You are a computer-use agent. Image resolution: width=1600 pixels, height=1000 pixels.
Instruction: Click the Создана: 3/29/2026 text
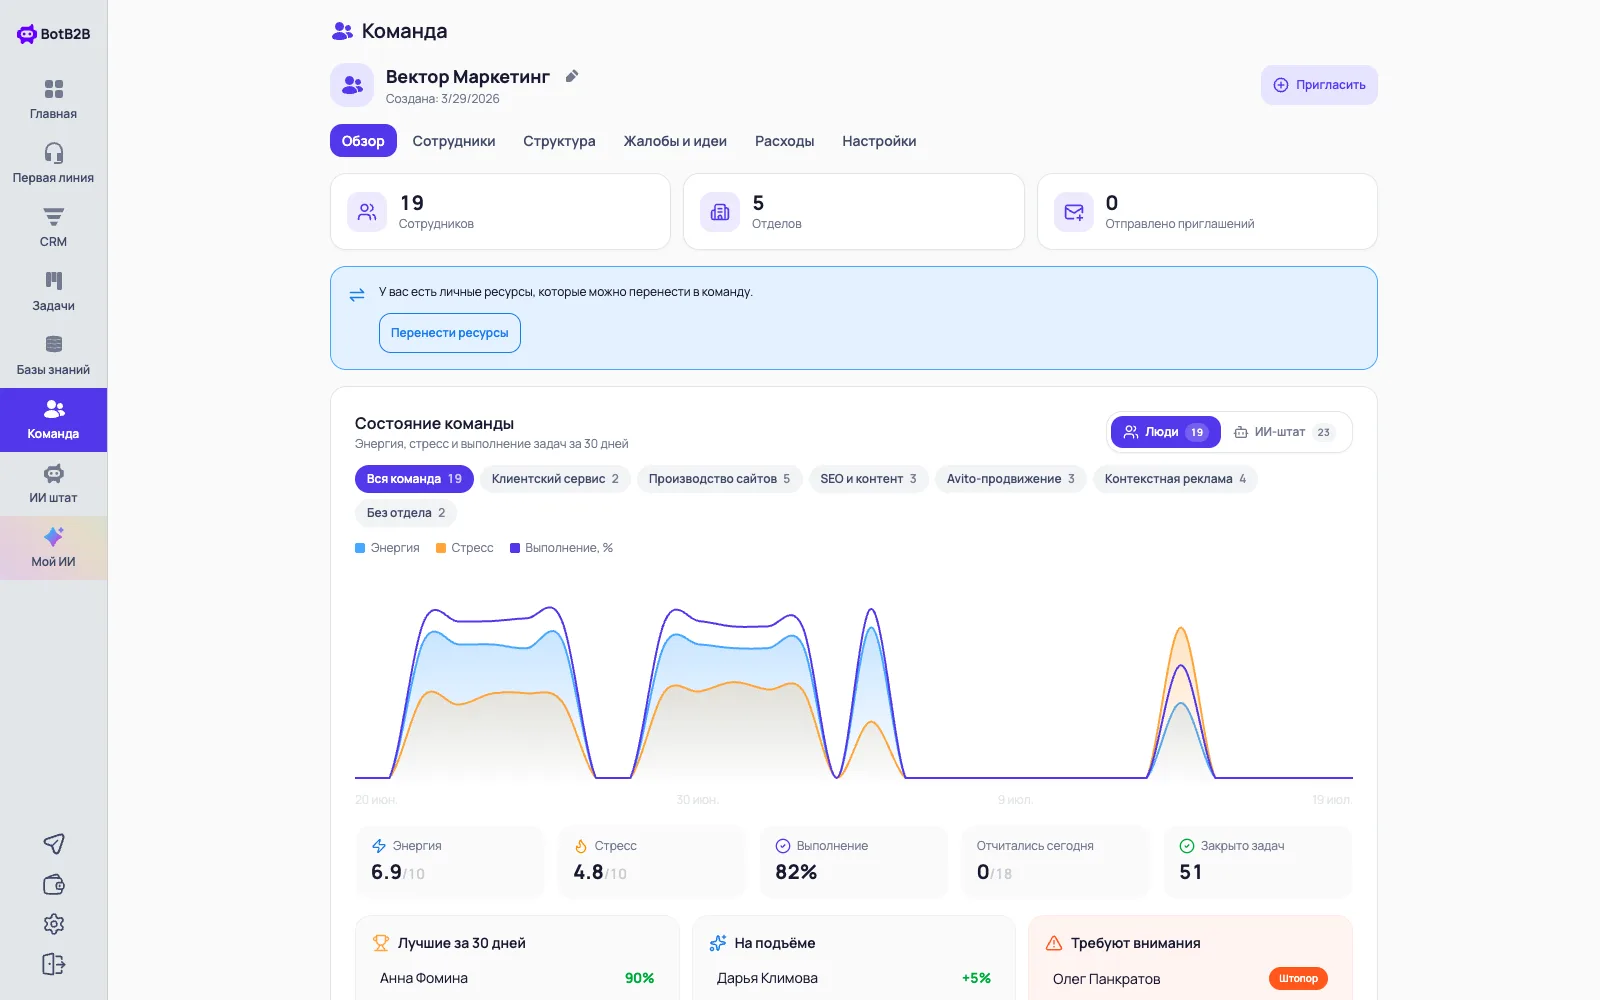pos(443,99)
